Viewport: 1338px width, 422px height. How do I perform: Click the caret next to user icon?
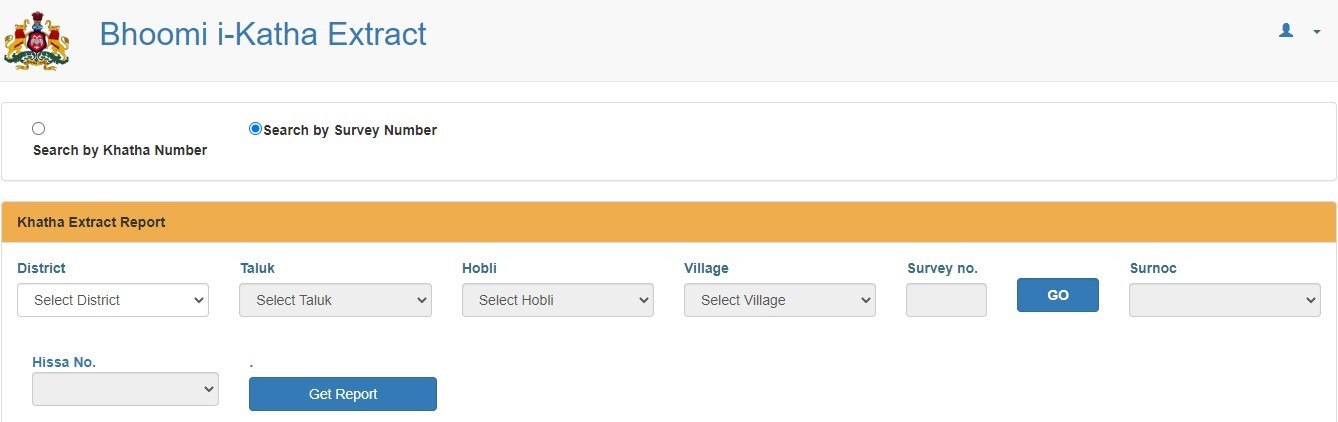[1317, 32]
